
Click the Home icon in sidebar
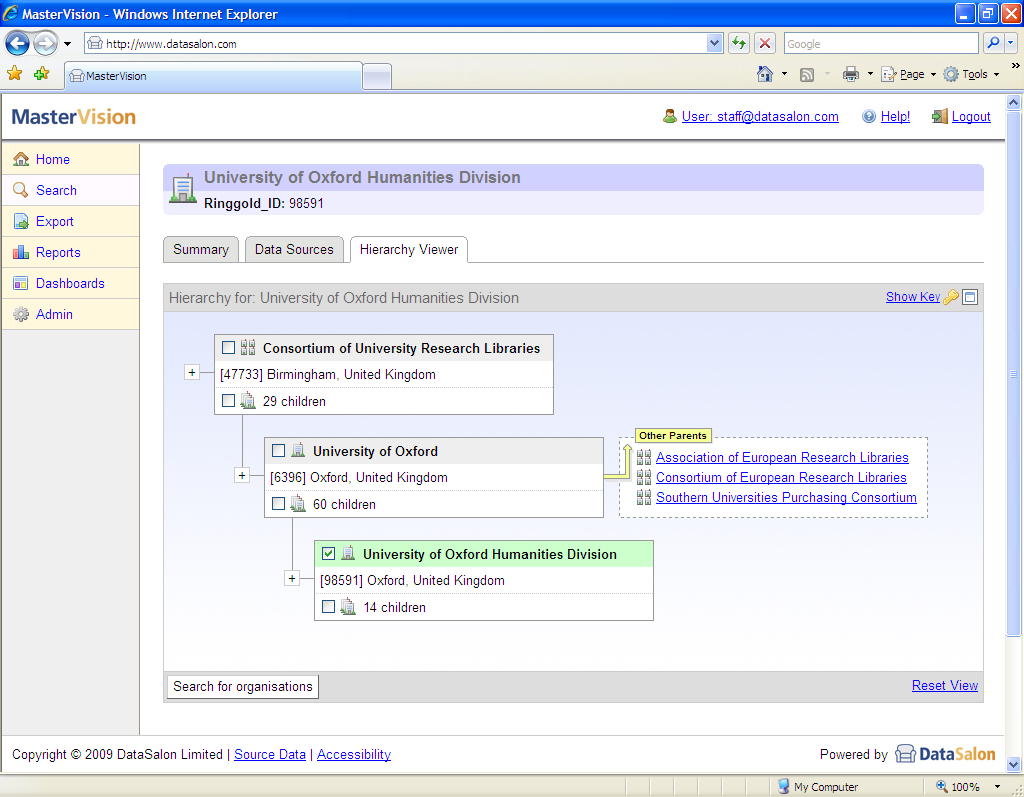coord(21,159)
